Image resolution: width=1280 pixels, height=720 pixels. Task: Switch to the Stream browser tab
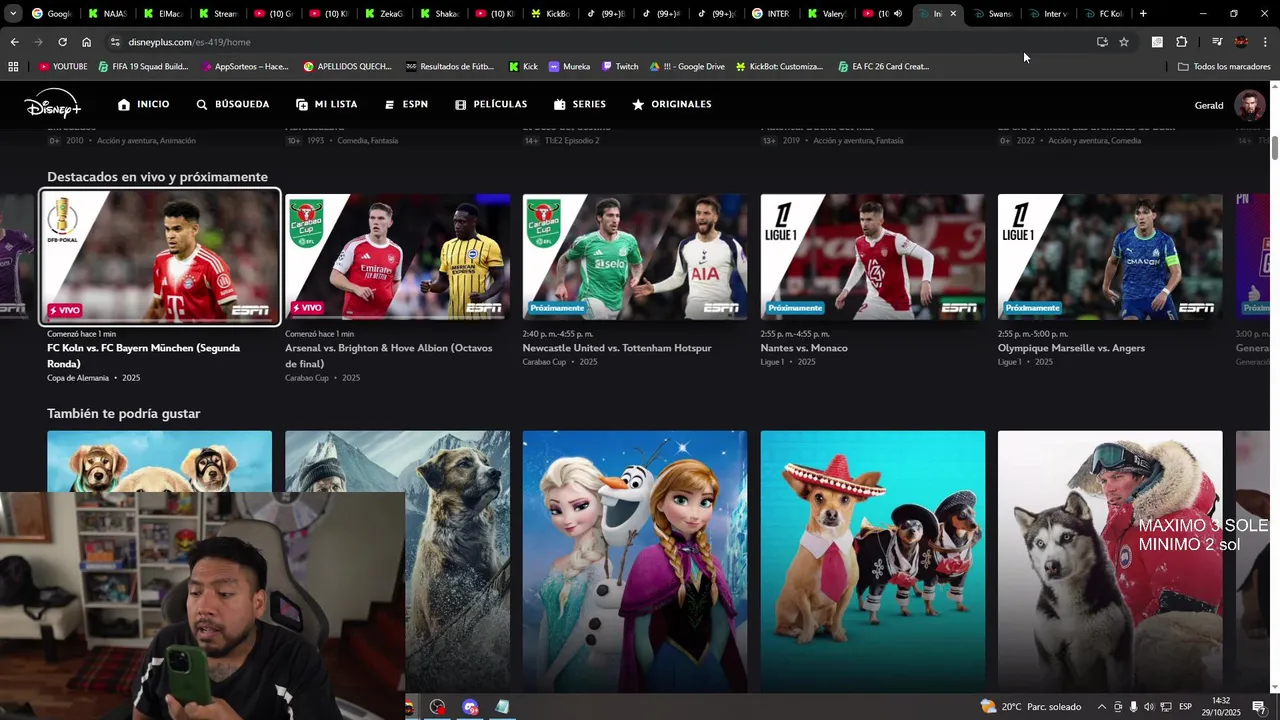pos(217,14)
